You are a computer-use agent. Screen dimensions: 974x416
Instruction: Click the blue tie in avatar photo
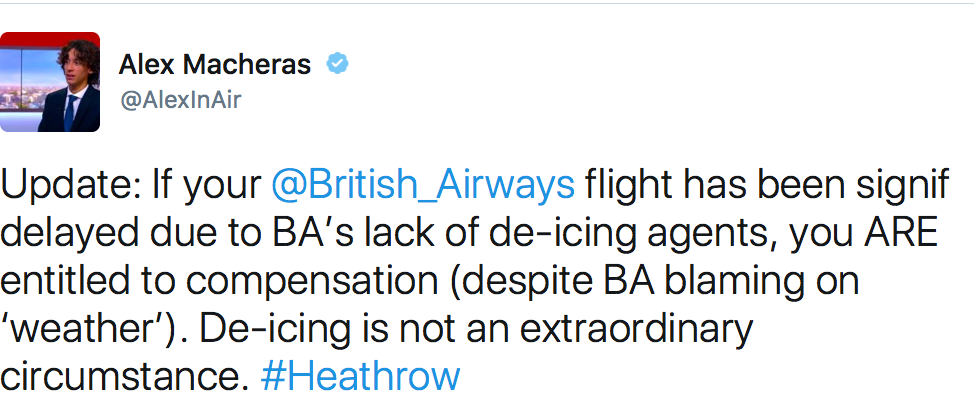(x=70, y=113)
